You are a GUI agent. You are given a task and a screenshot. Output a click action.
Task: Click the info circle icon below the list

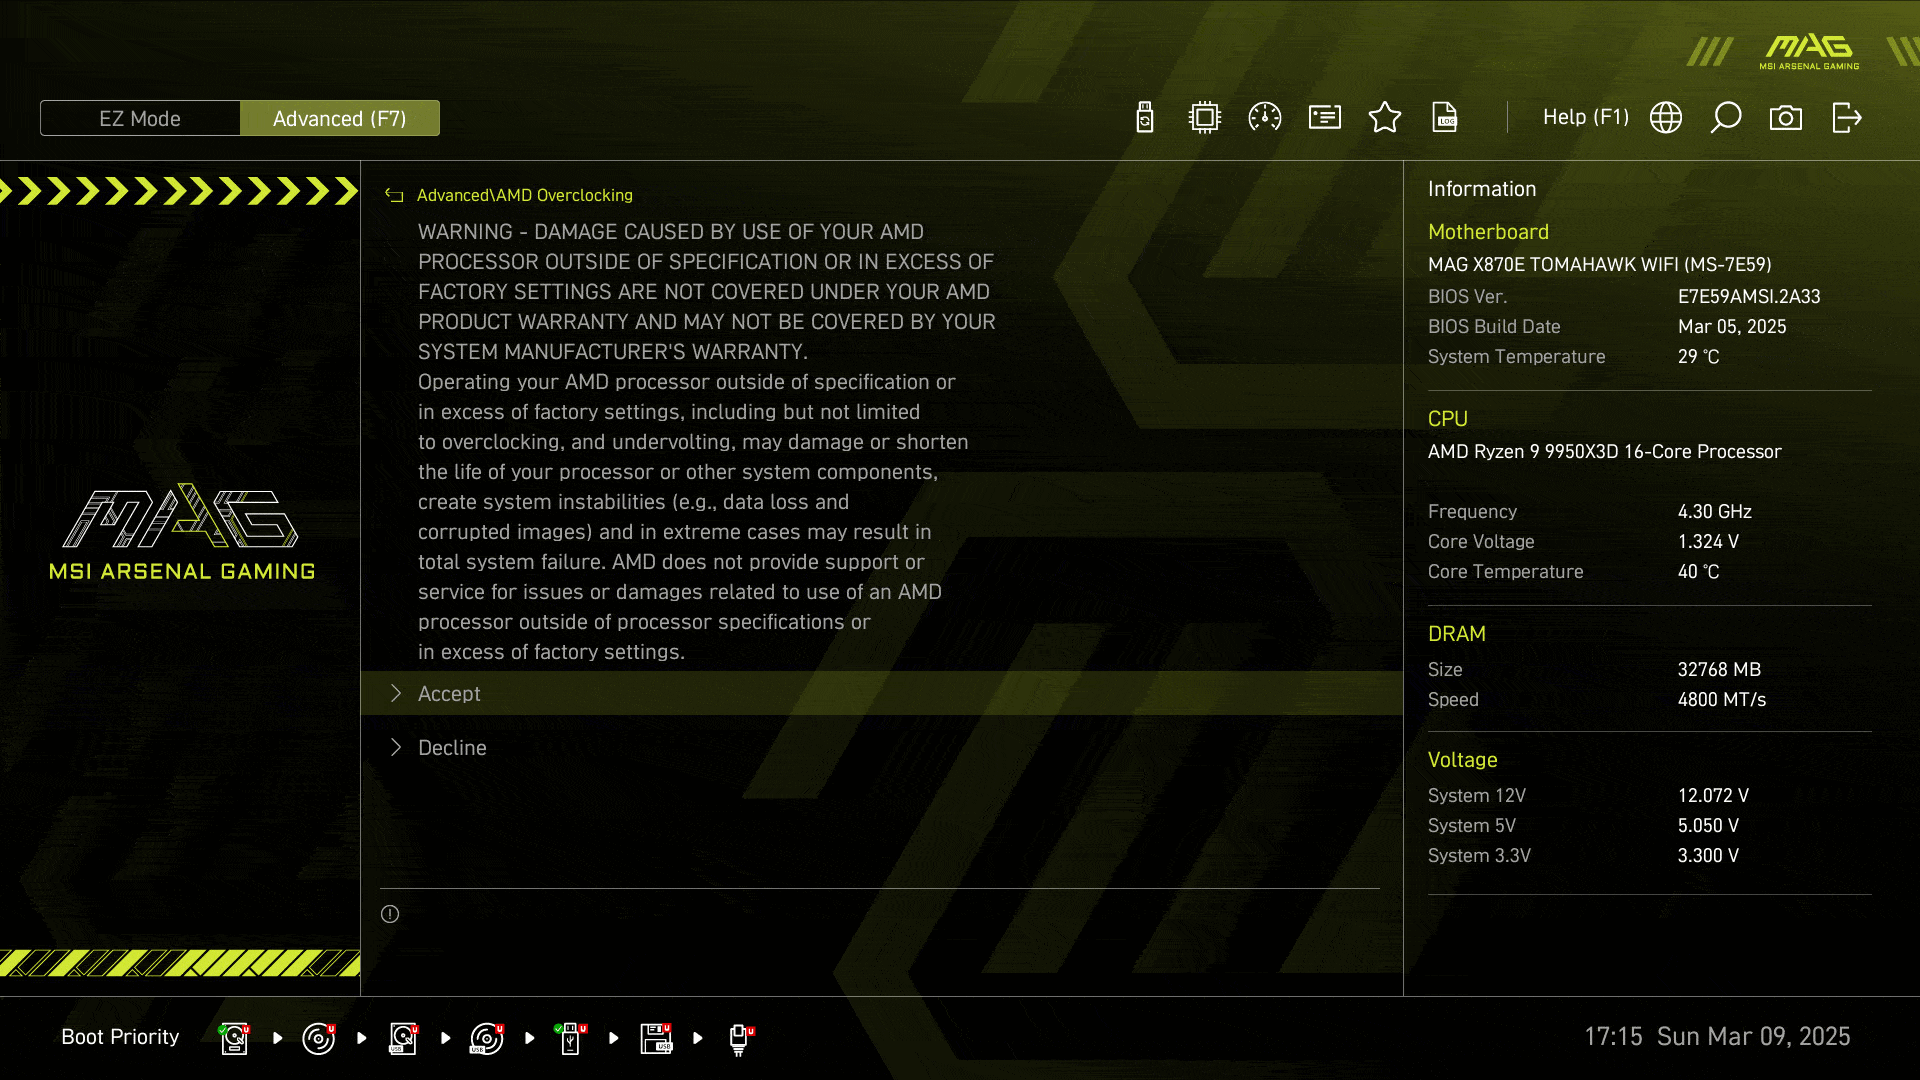coord(390,914)
